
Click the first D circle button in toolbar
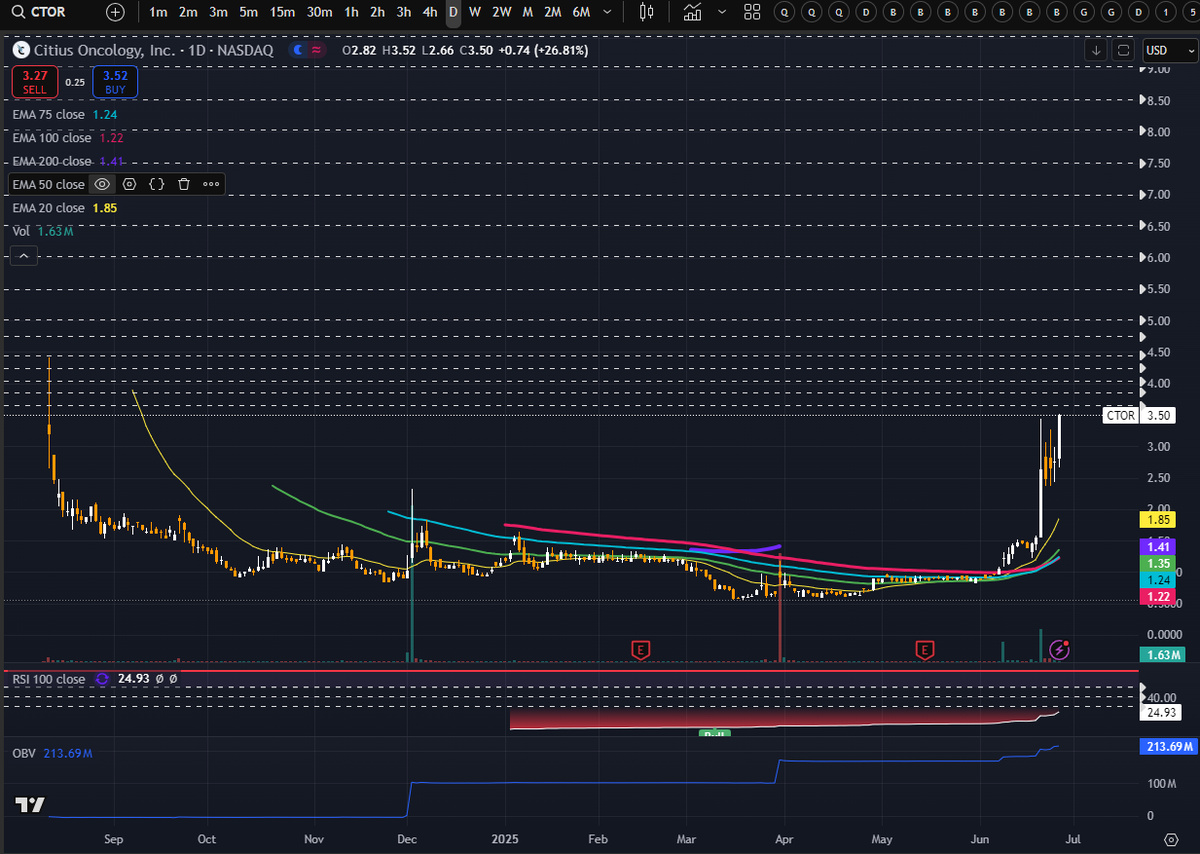coord(866,12)
